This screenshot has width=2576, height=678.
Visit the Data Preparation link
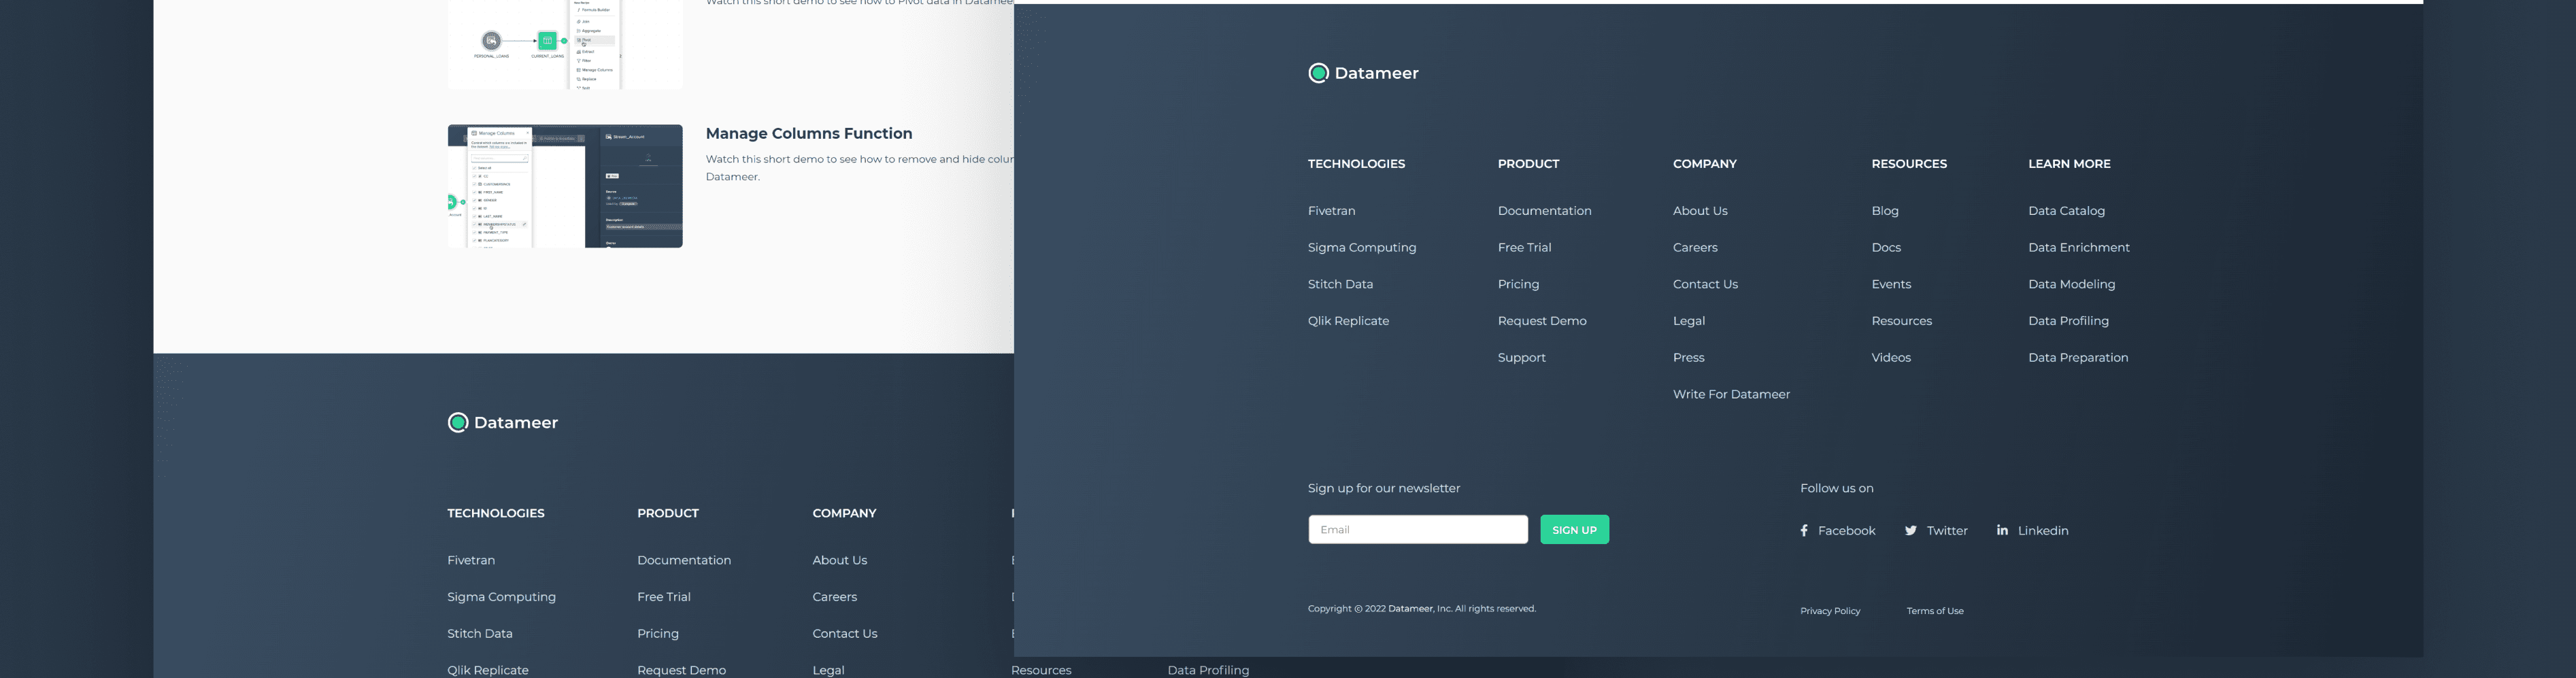(2077, 358)
